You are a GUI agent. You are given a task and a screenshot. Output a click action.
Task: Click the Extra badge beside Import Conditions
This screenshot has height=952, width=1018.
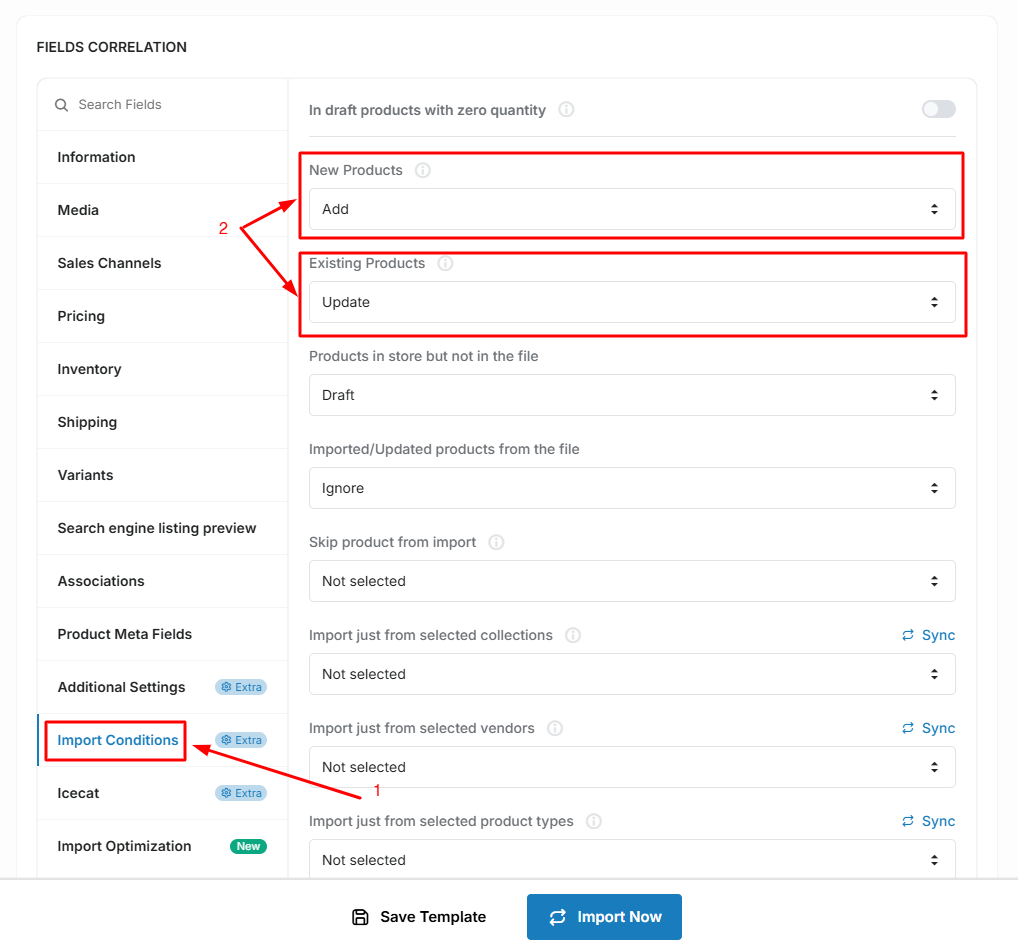[241, 740]
